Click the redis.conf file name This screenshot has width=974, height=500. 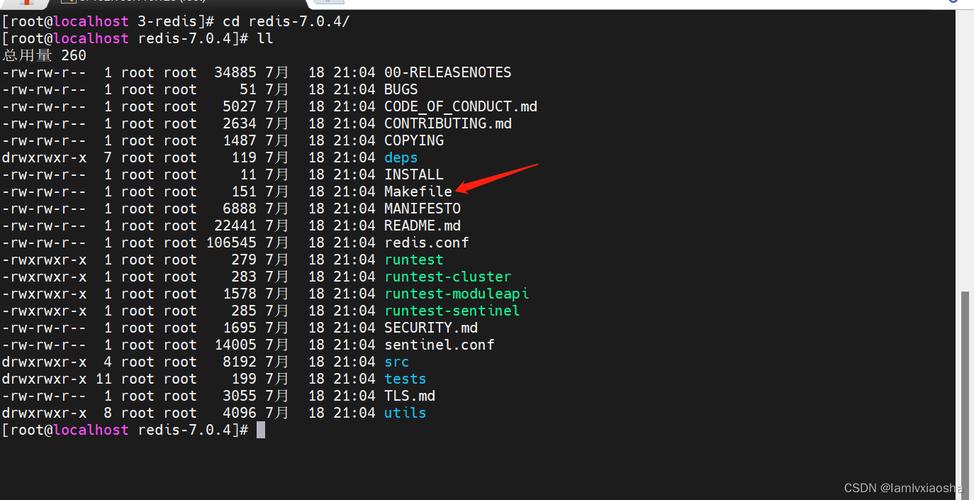click(426, 243)
